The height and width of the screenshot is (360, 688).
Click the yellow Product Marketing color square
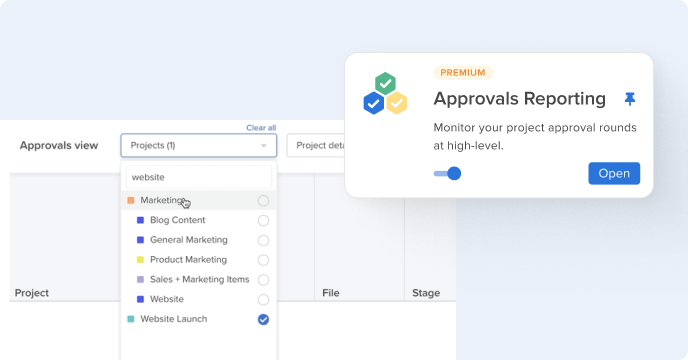pos(140,260)
